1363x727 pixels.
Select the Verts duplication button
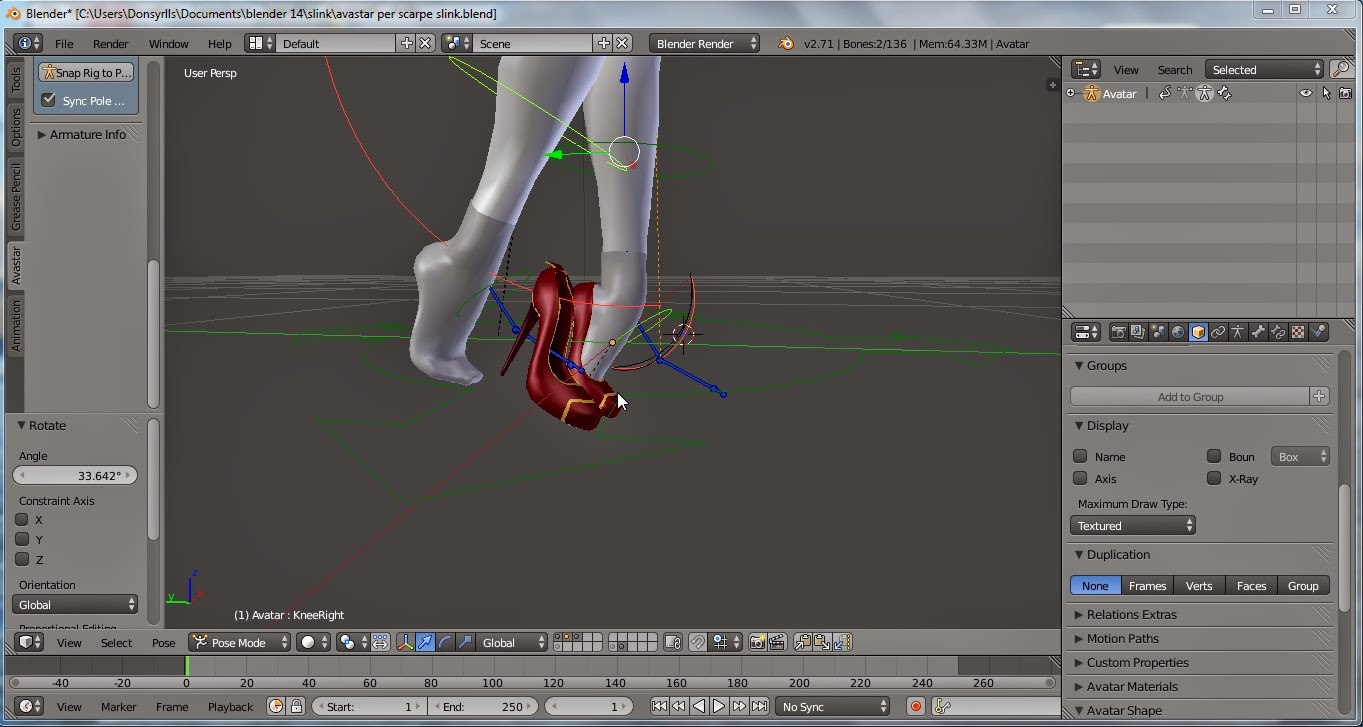pyautogui.click(x=1198, y=585)
